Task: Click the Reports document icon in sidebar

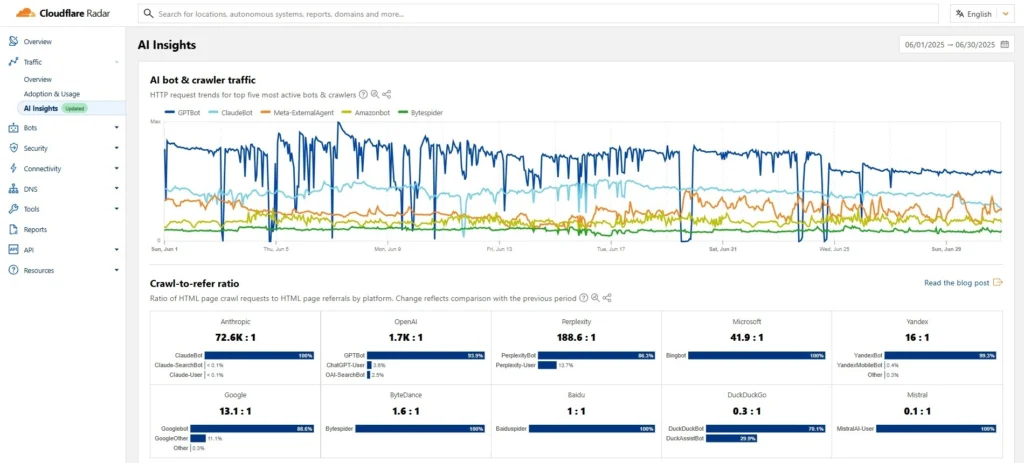Action: coord(12,229)
